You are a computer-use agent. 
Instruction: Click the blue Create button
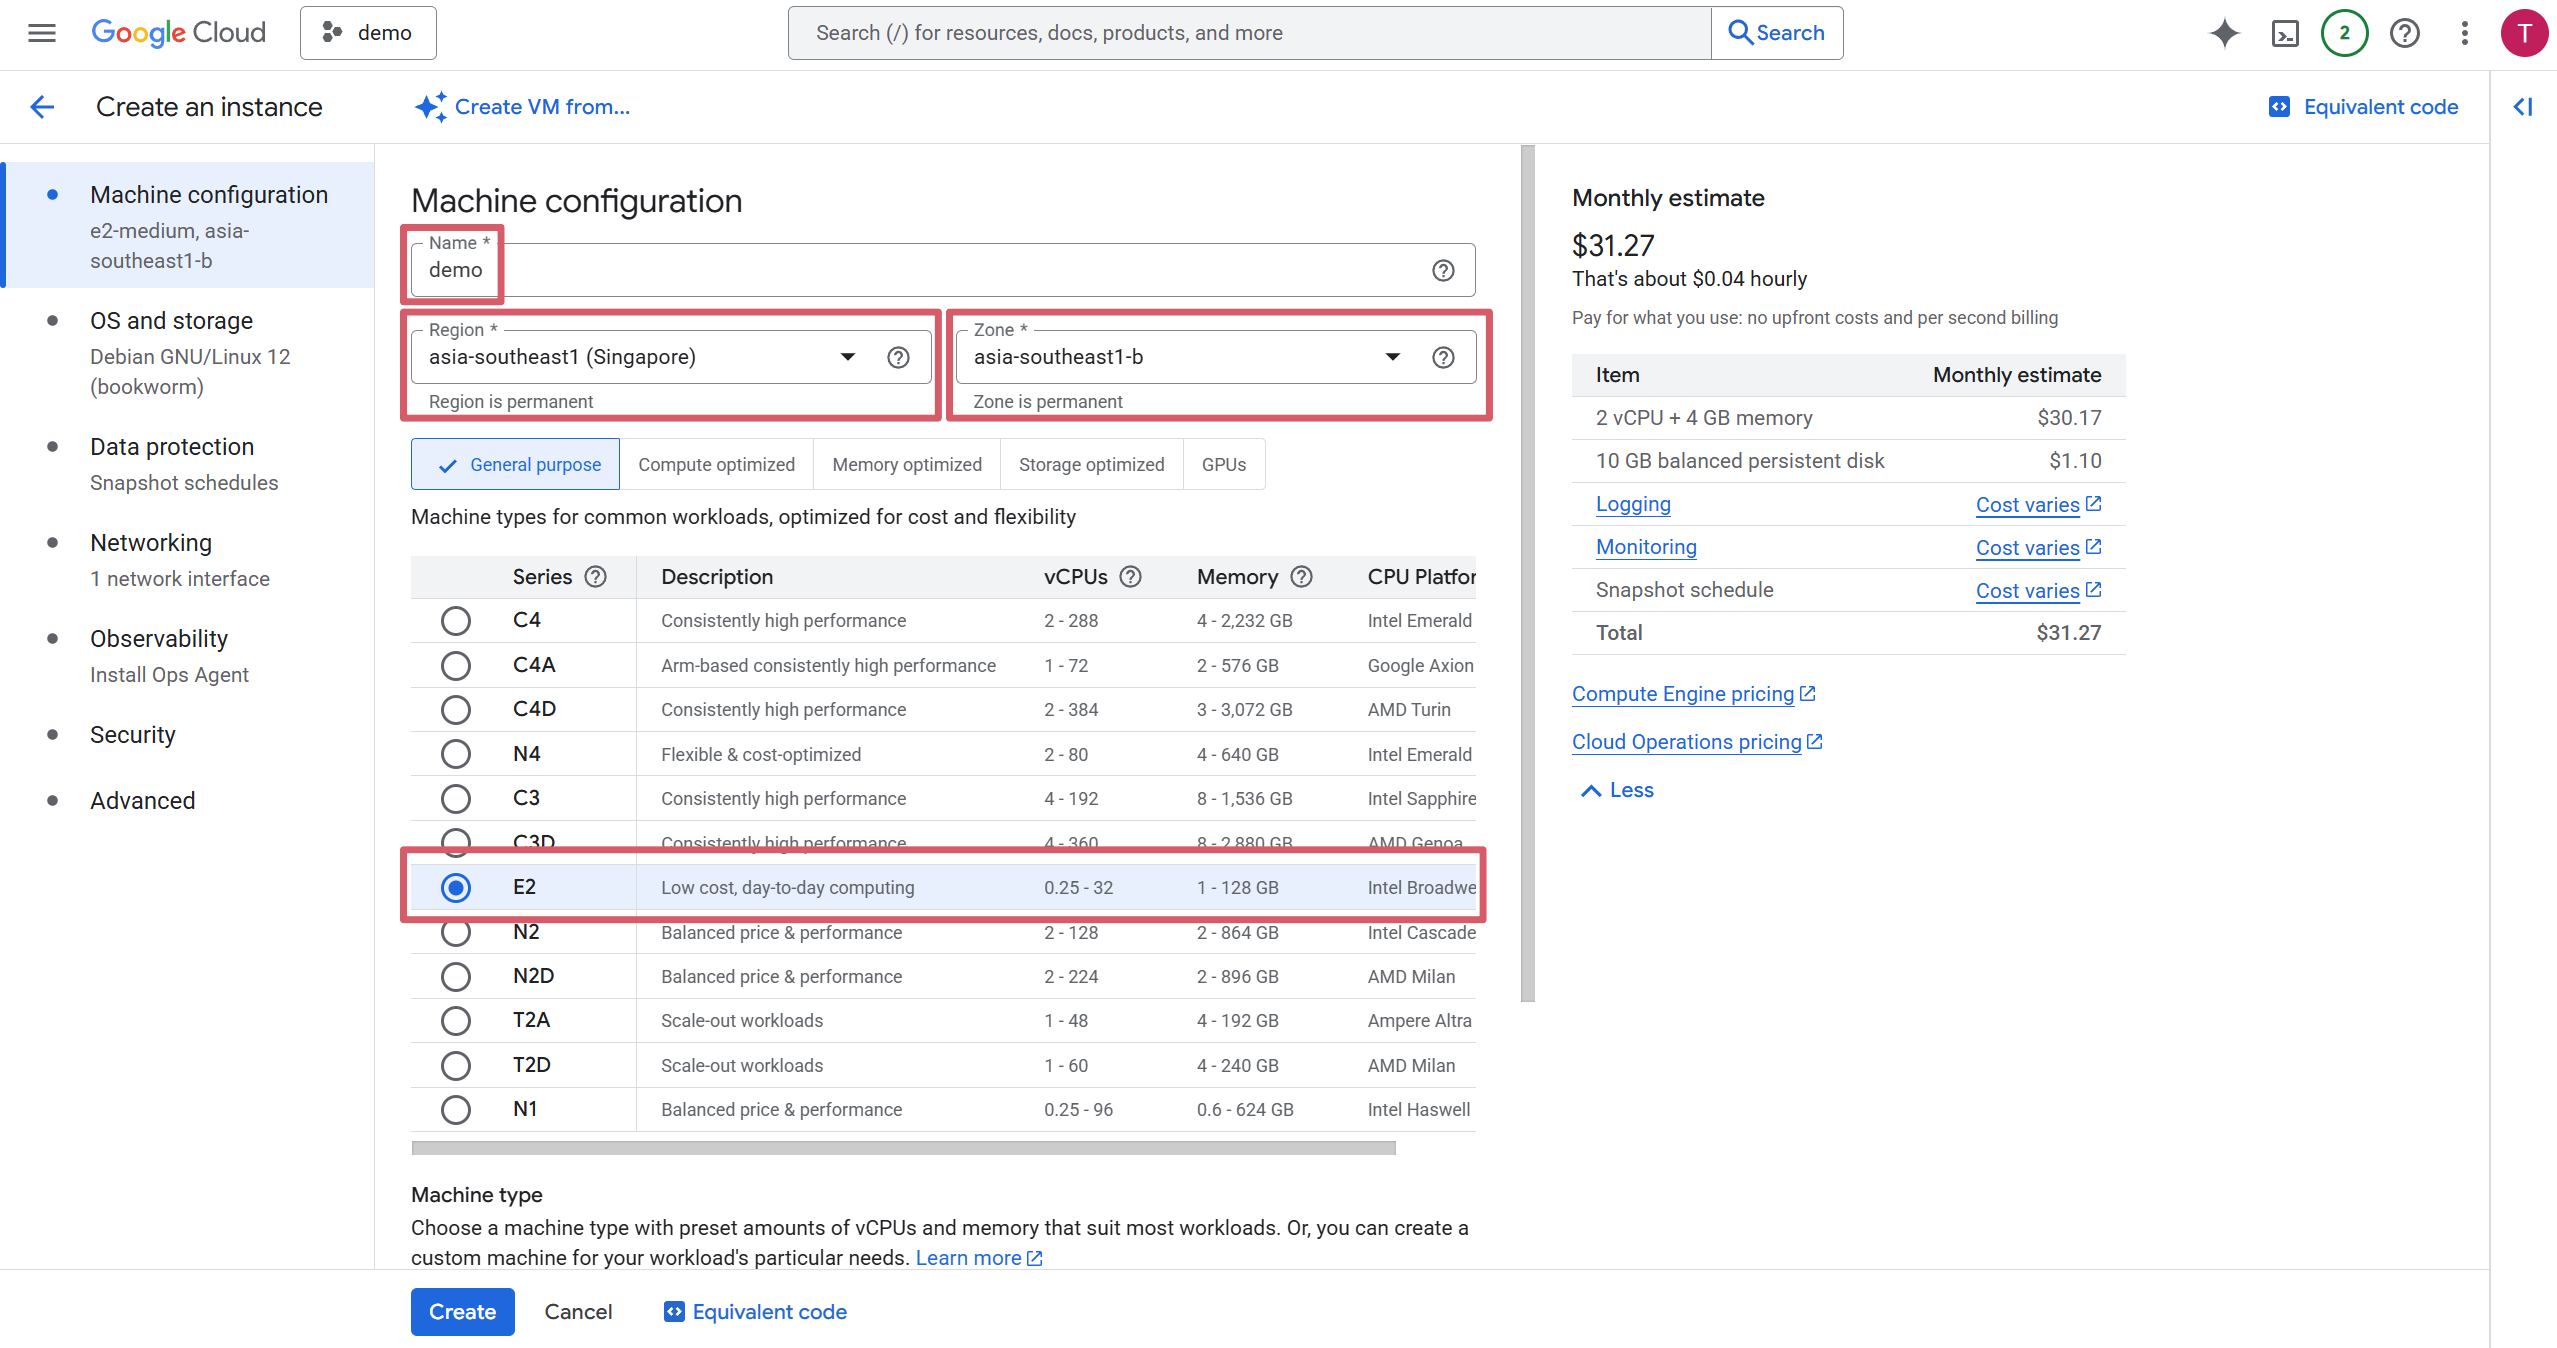point(462,1311)
